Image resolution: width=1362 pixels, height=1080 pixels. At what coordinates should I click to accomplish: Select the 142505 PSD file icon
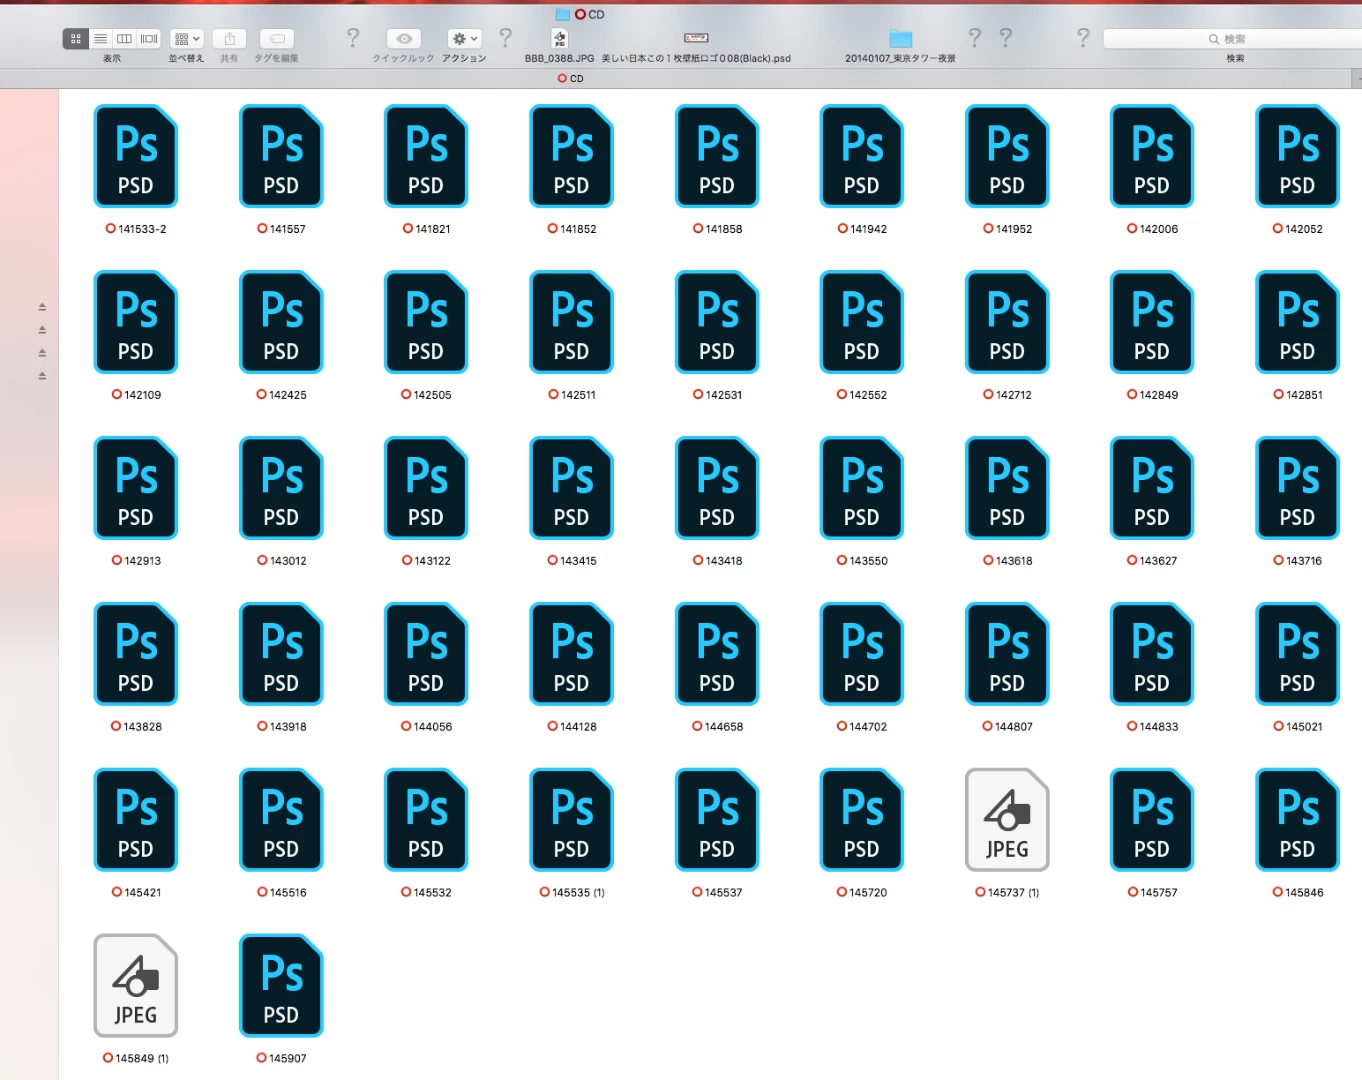point(426,322)
